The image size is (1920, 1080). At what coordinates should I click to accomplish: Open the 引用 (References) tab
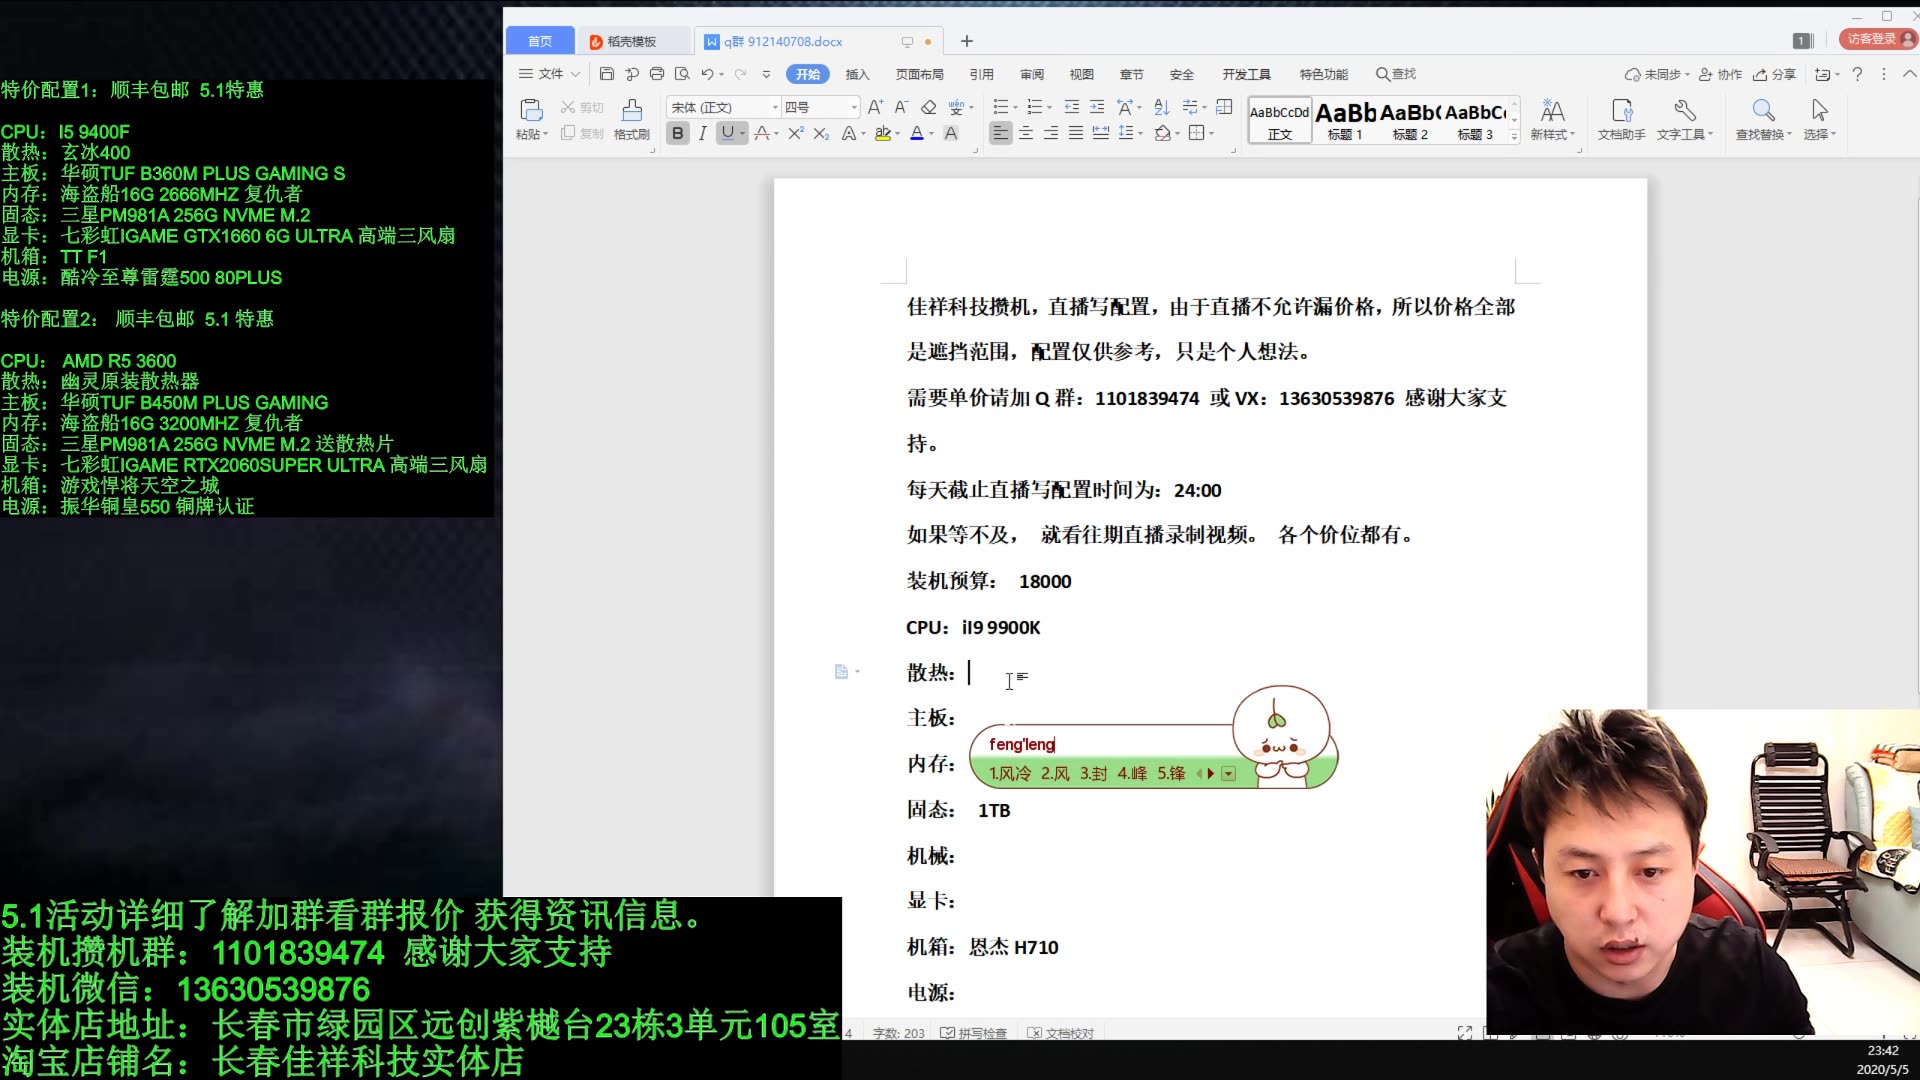pos(981,74)
